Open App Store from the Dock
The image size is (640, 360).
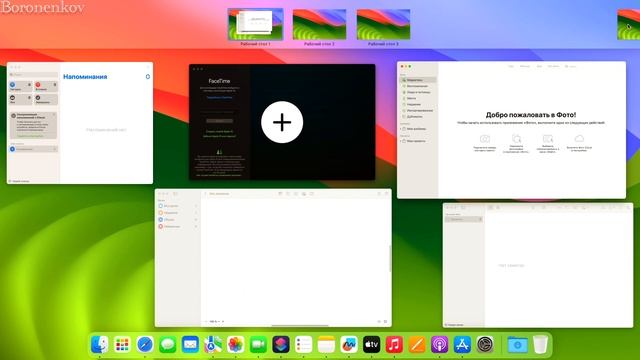tap(462, 345)
